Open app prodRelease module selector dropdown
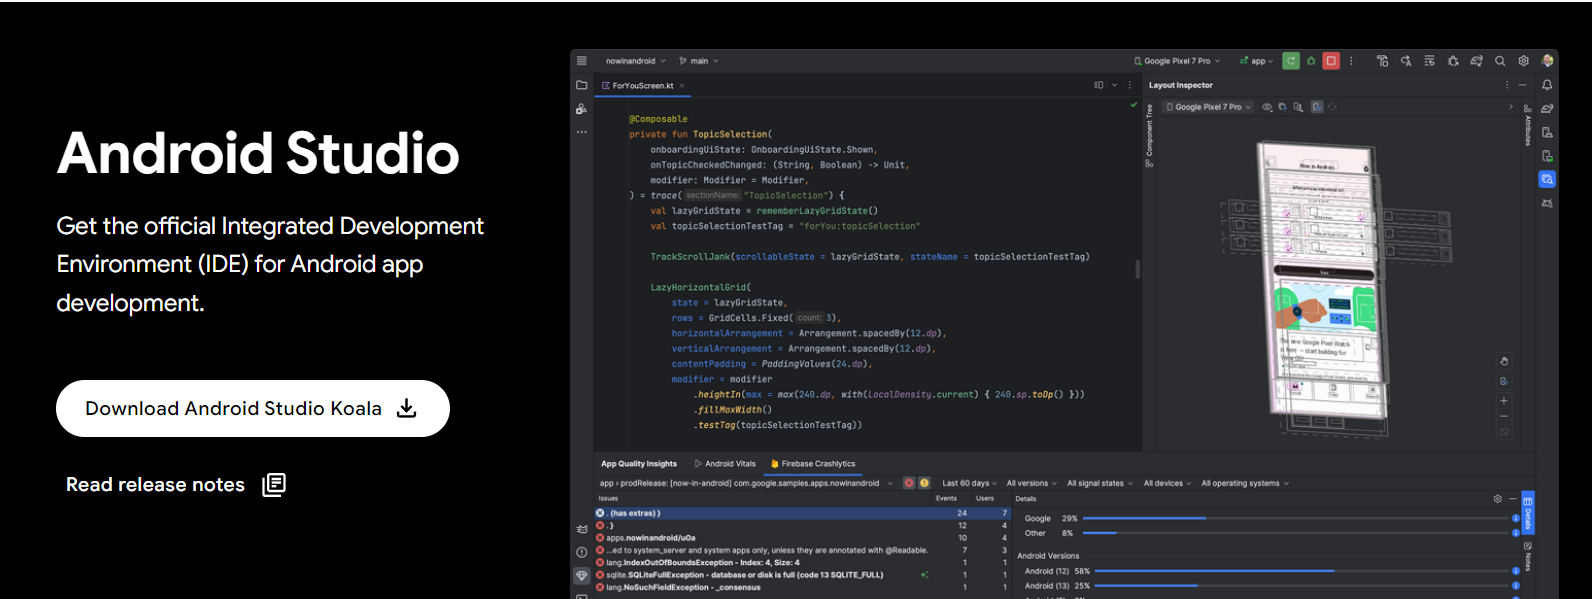This screenshot has height=599, width=1592. (x=745, y=483)
